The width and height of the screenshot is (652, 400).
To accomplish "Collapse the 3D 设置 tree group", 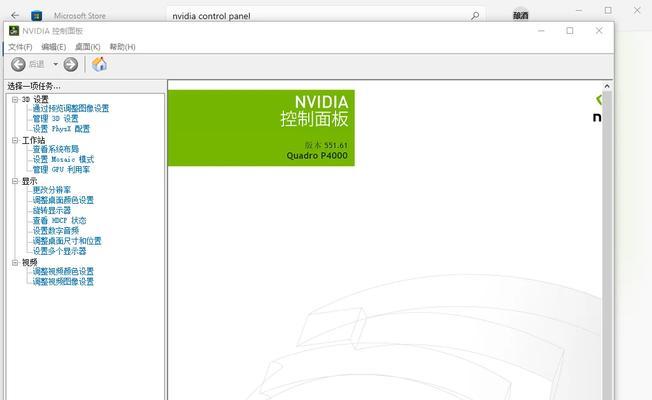I will [x=15, y=99].
